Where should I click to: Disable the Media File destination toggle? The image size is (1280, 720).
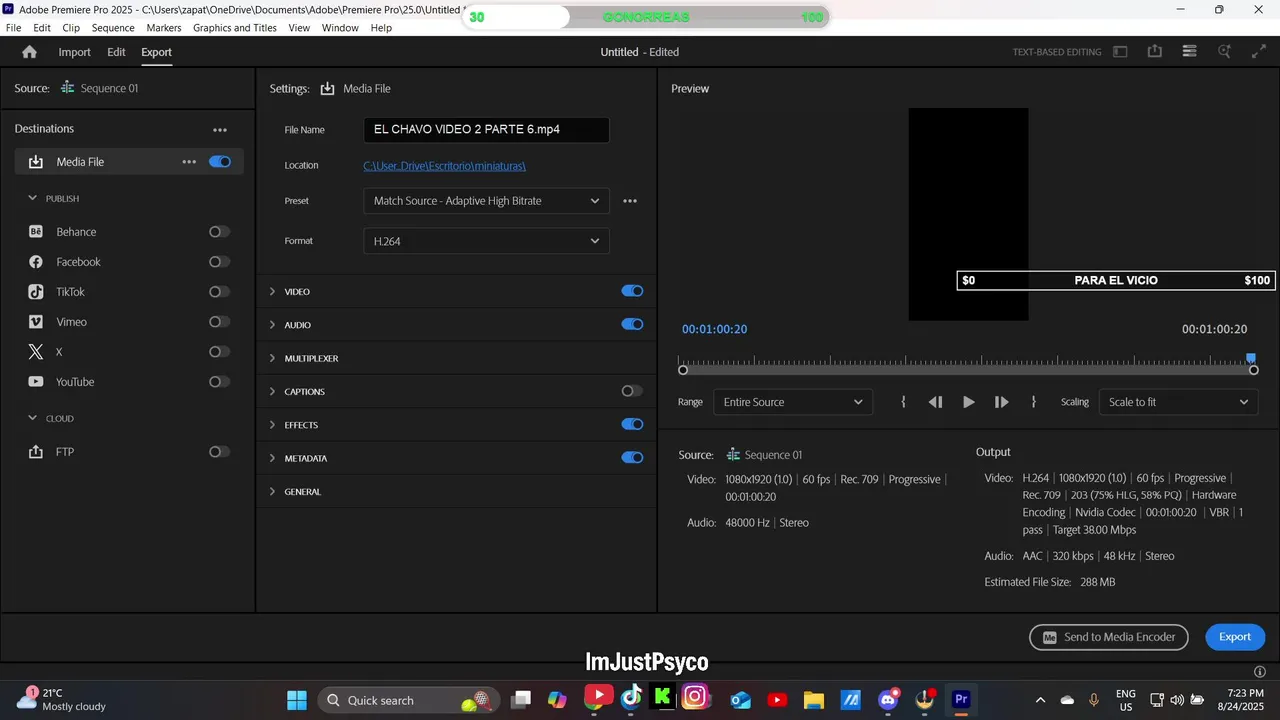click(x=220, y=162)
